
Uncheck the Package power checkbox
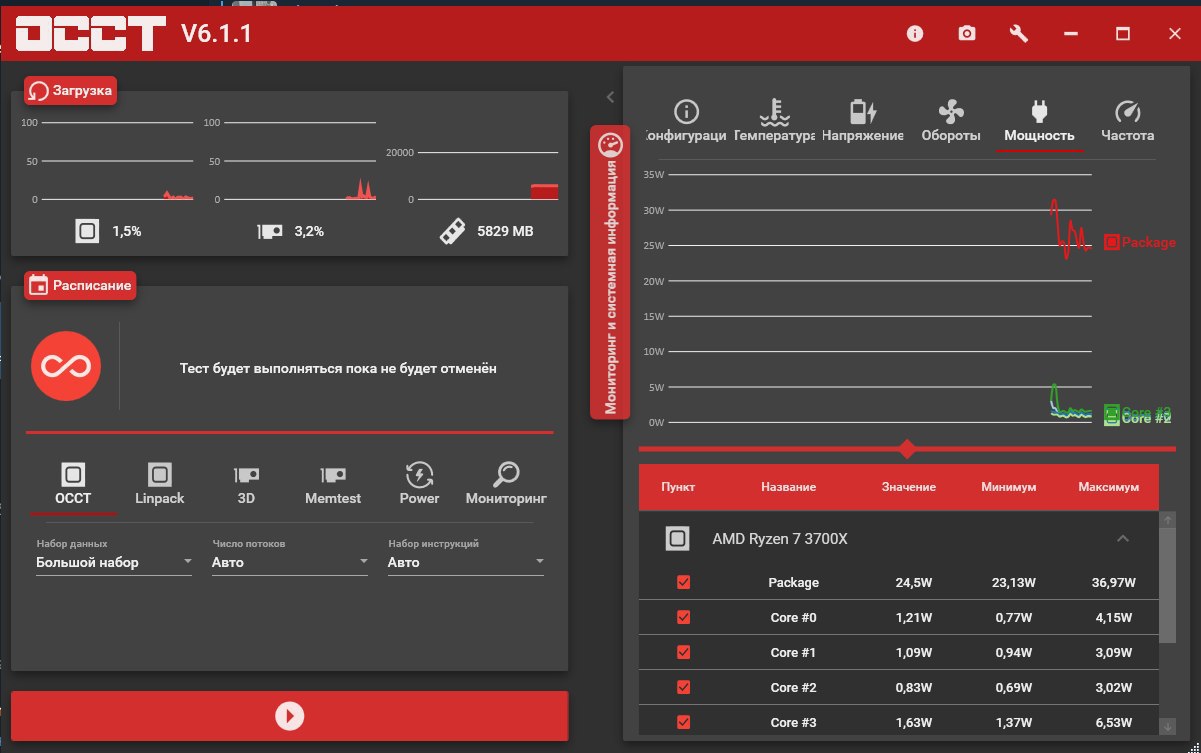(x=684, y=582)
